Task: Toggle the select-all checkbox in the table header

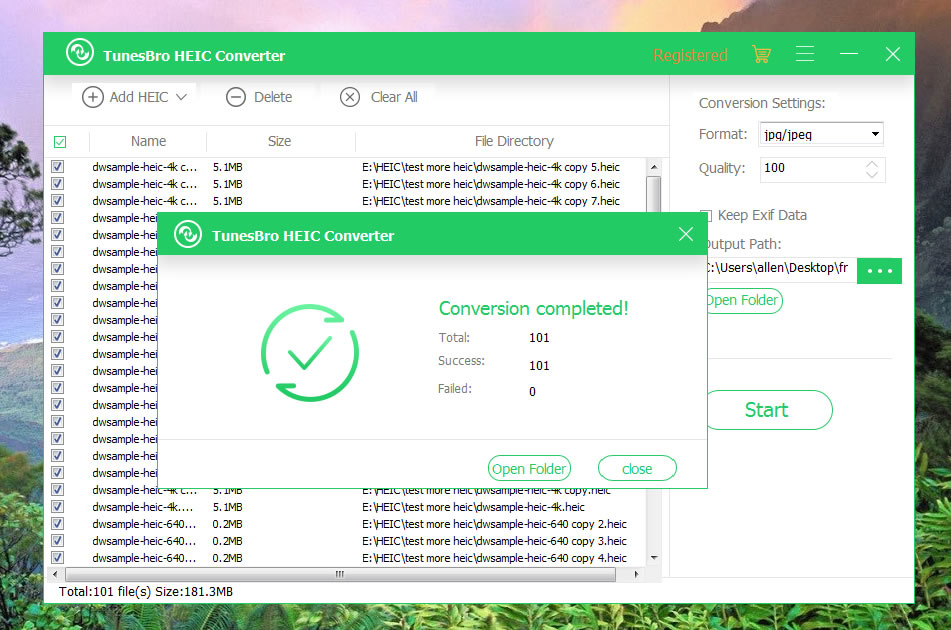Action: (60, 142)
